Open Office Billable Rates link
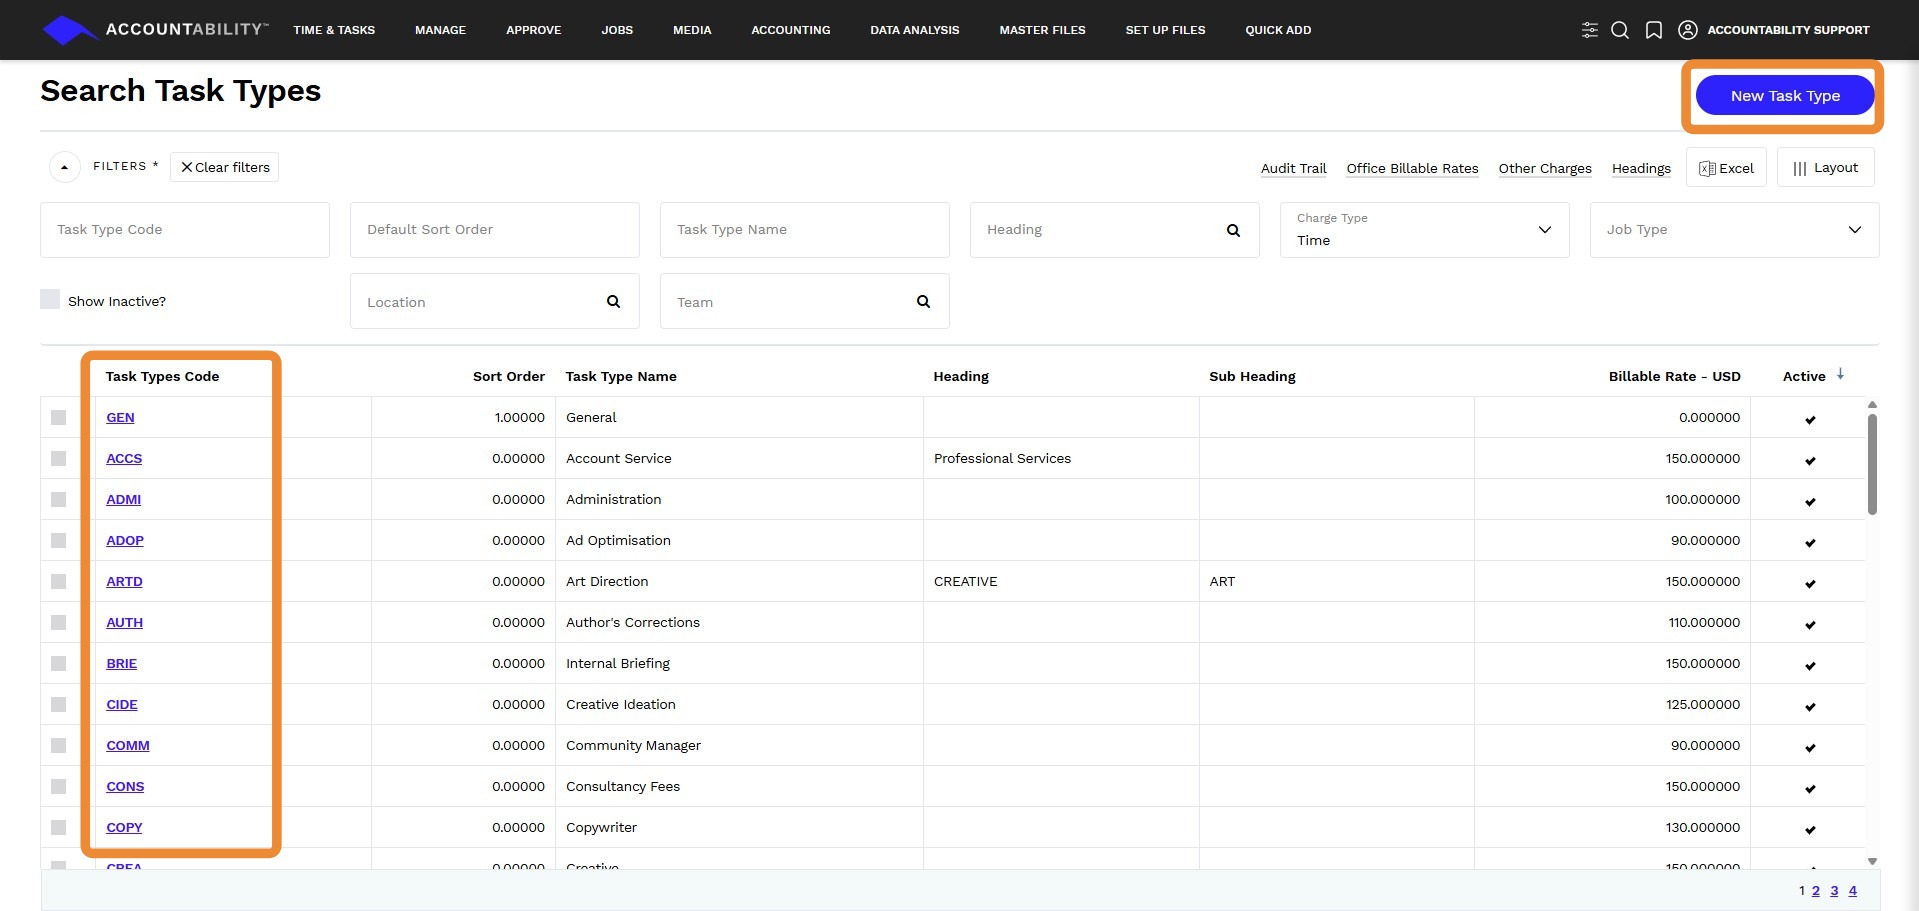The width and height of the screenshot is (1919, 911). (1412, 168)
